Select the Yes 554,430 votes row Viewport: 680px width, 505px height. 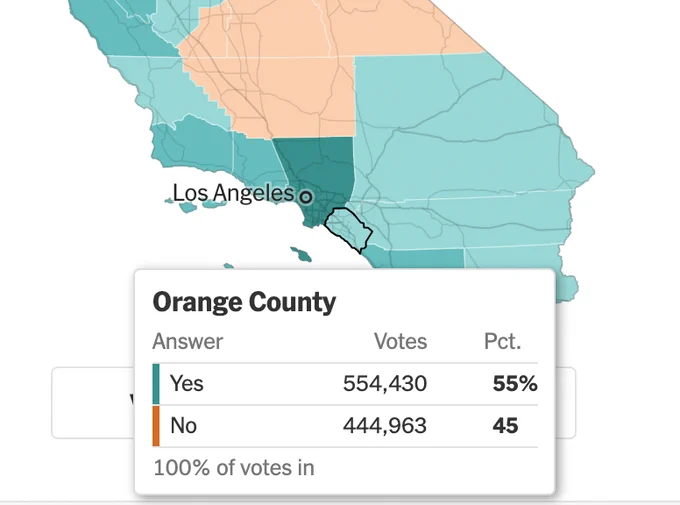coord(345,384)
